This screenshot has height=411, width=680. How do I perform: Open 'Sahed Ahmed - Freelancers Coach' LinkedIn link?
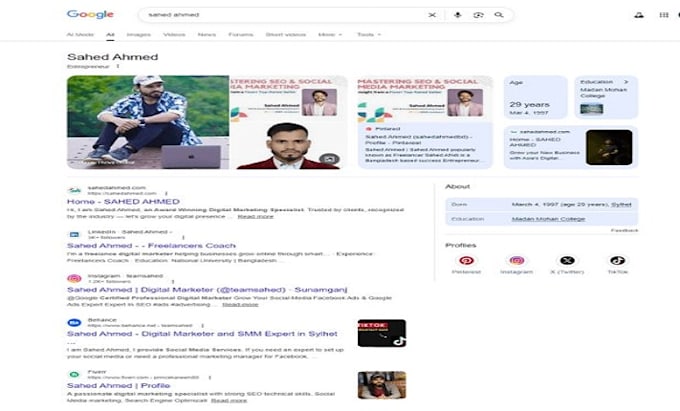[x=151, y=245]
